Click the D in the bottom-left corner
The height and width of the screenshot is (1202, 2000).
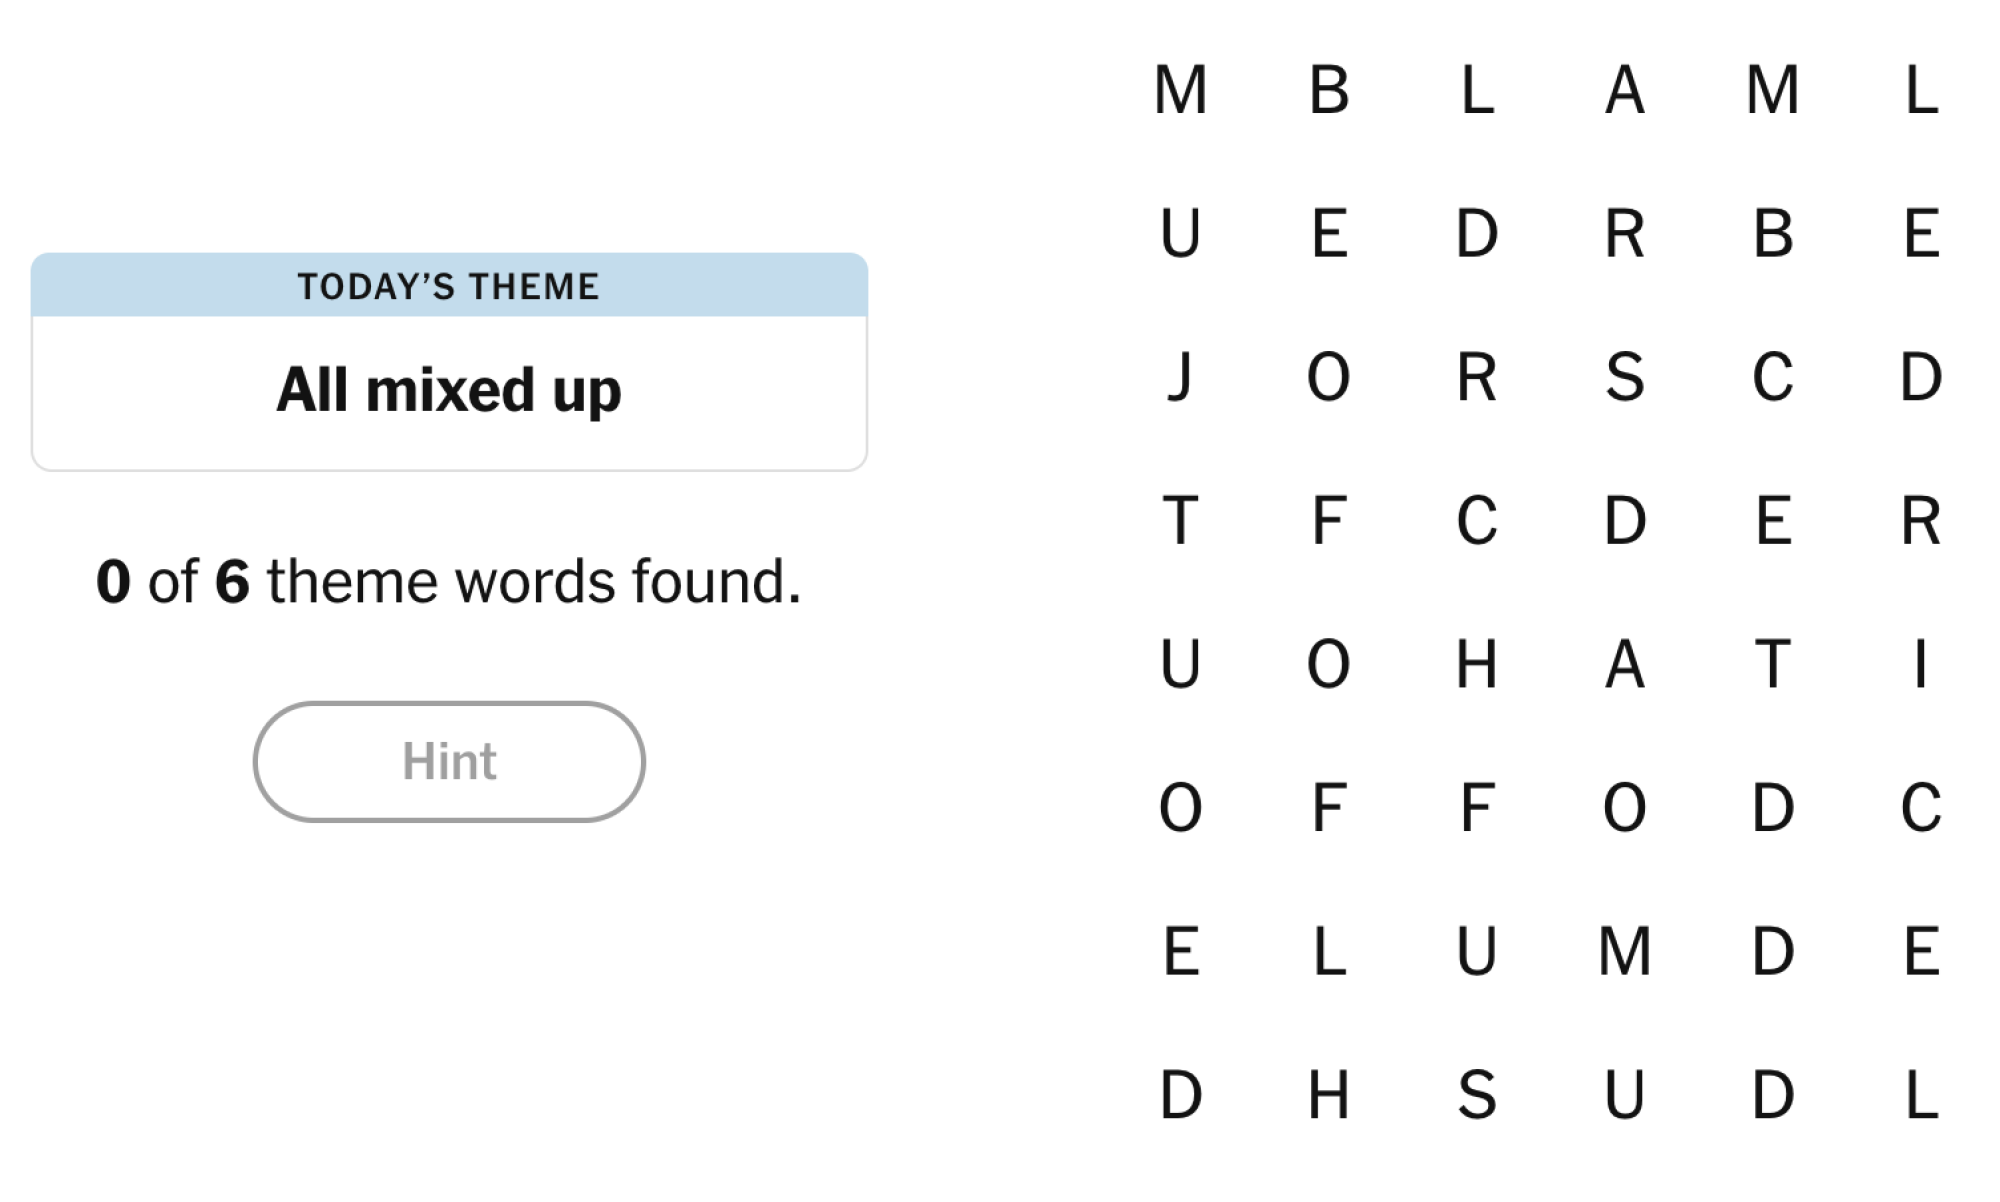[1181, 1096]
